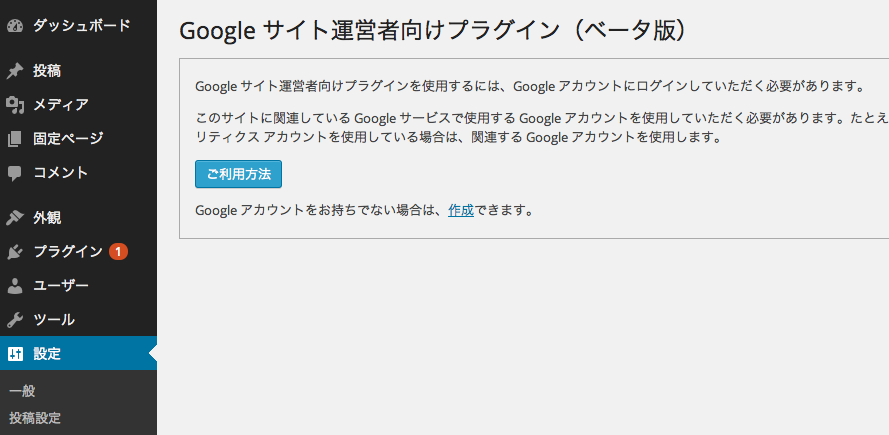Open the 投稿 menu label
The width and height of the screenshot is (889, 435).
coord(47,71)
